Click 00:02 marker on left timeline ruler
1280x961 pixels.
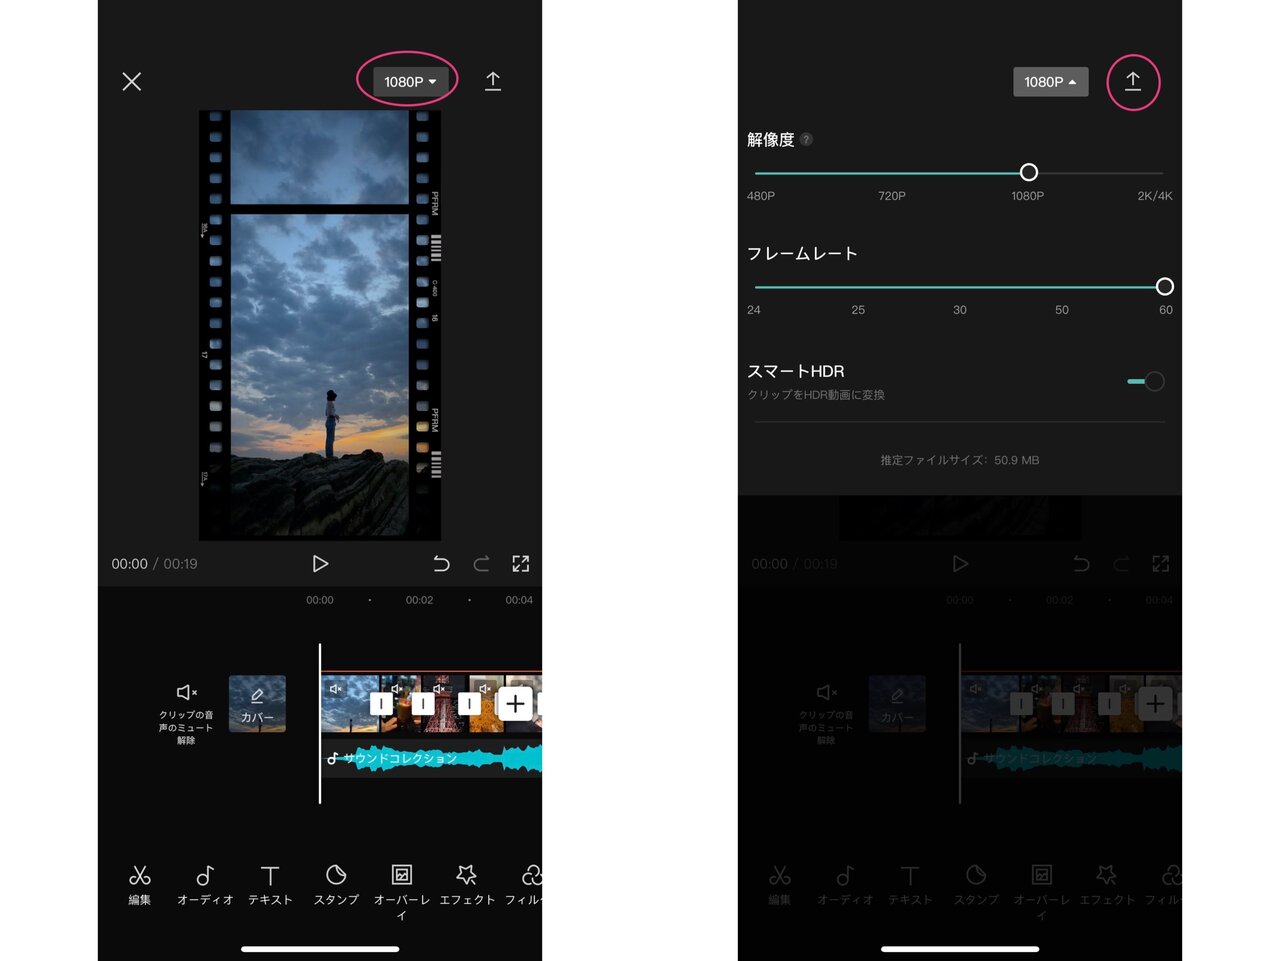click(419, 600)
